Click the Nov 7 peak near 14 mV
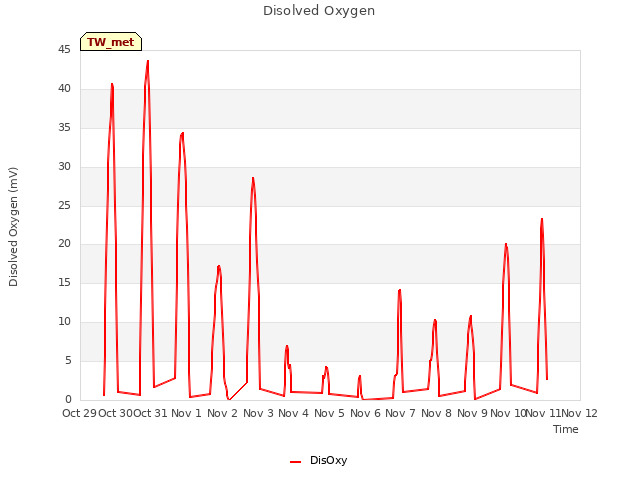640x480 pixels. [x=400, y=290]
